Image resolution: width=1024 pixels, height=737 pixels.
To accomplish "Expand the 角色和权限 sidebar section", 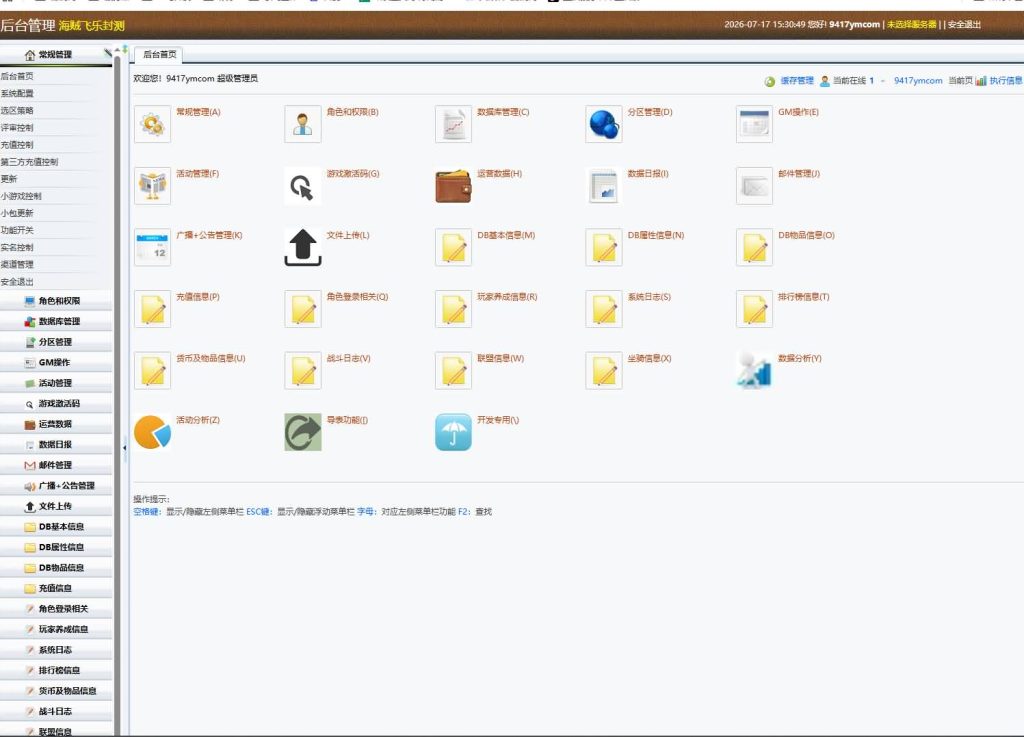I will point(56,301).
